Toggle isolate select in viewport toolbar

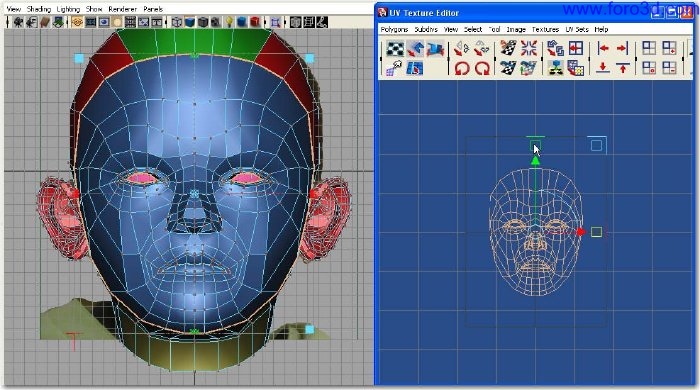275,22
